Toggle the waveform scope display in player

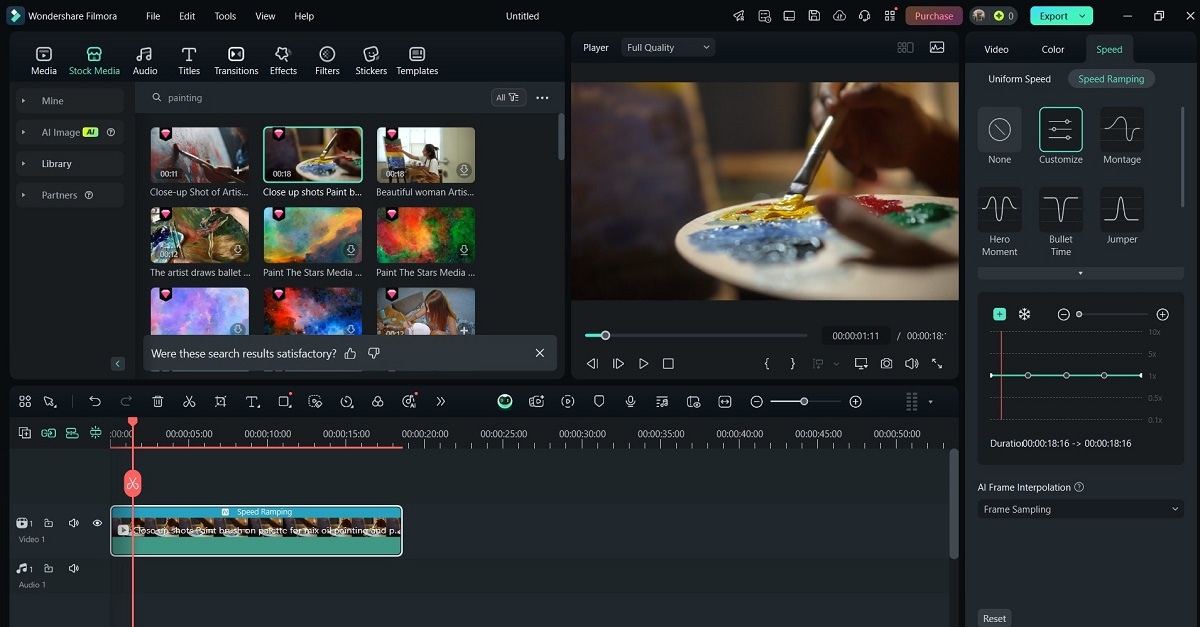(x=937, y=47)
